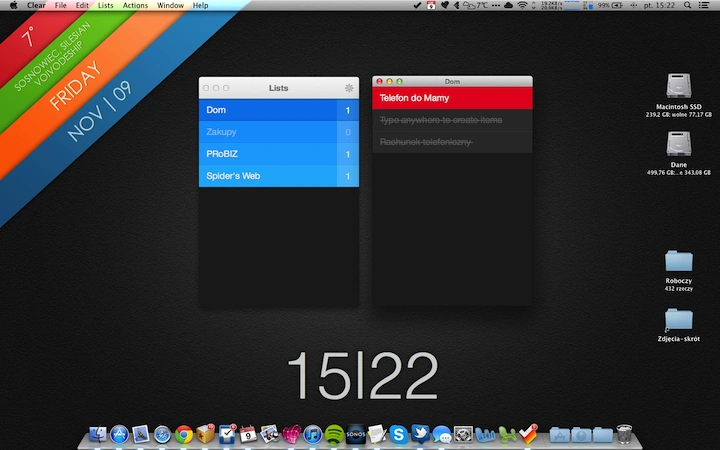The width and height of the screenshot is (720, 450).
Task: Launch Microsoft Word from the dock
Action: [485, 434]
